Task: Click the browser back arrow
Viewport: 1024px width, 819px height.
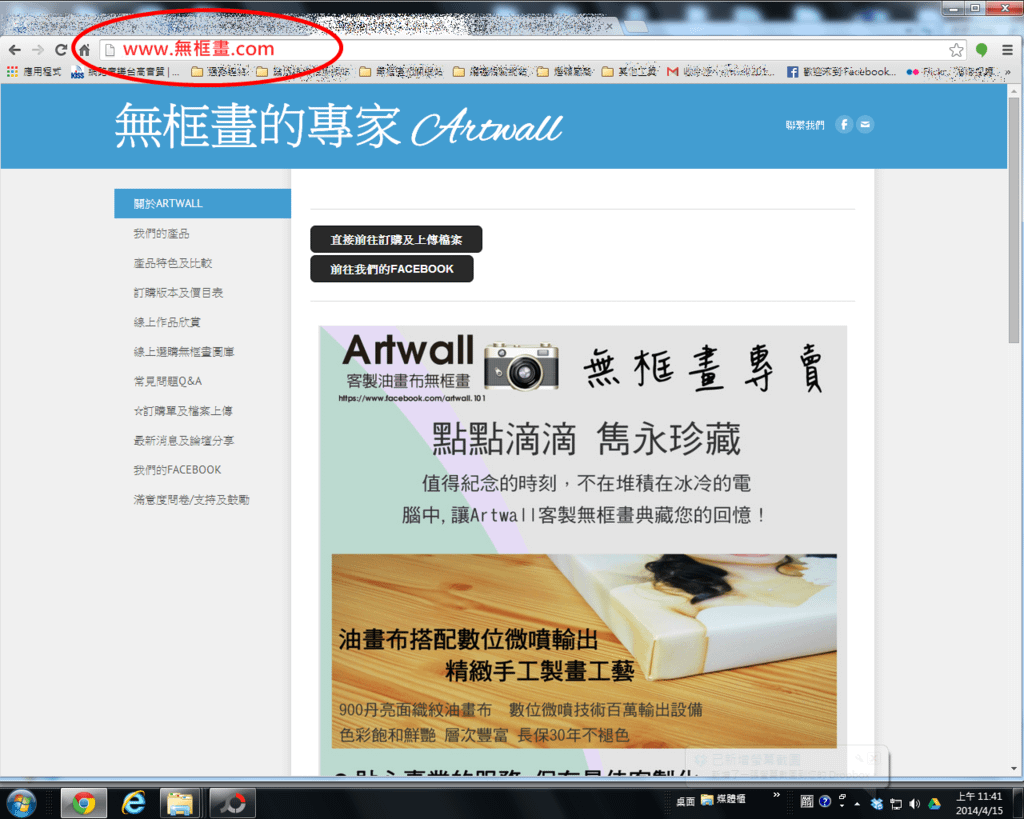Action: coord(14,50)
